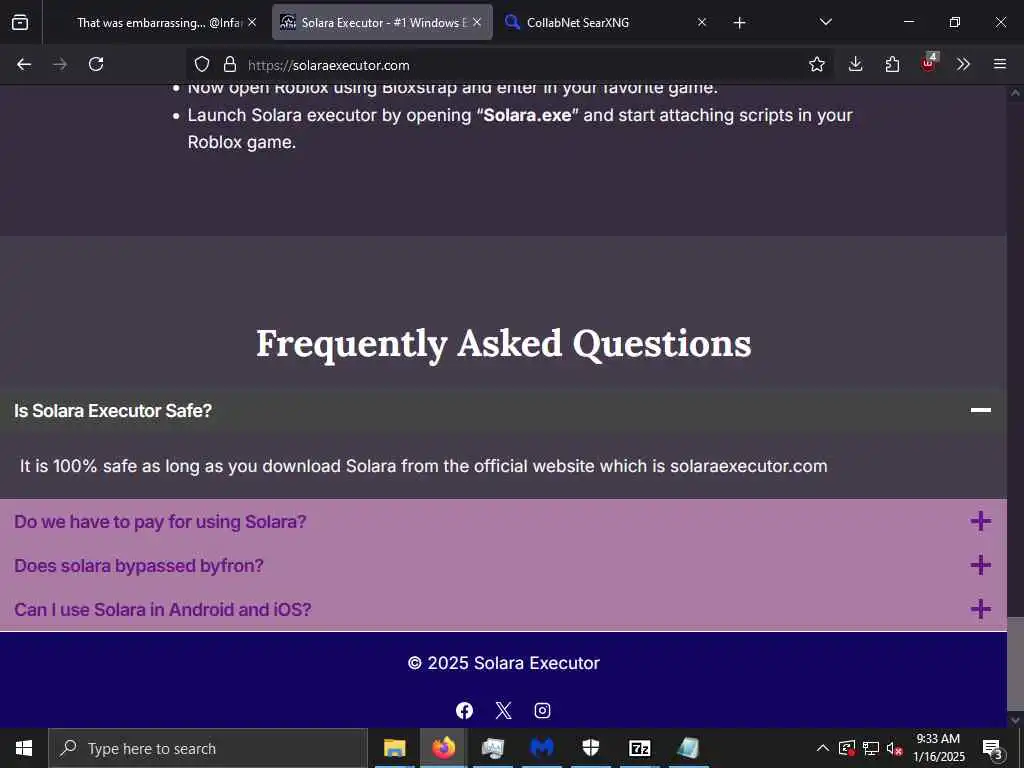The width and height of the screenshot is (1024, 768).
Task: Go back to the previous page
Action: pos(24,64)
